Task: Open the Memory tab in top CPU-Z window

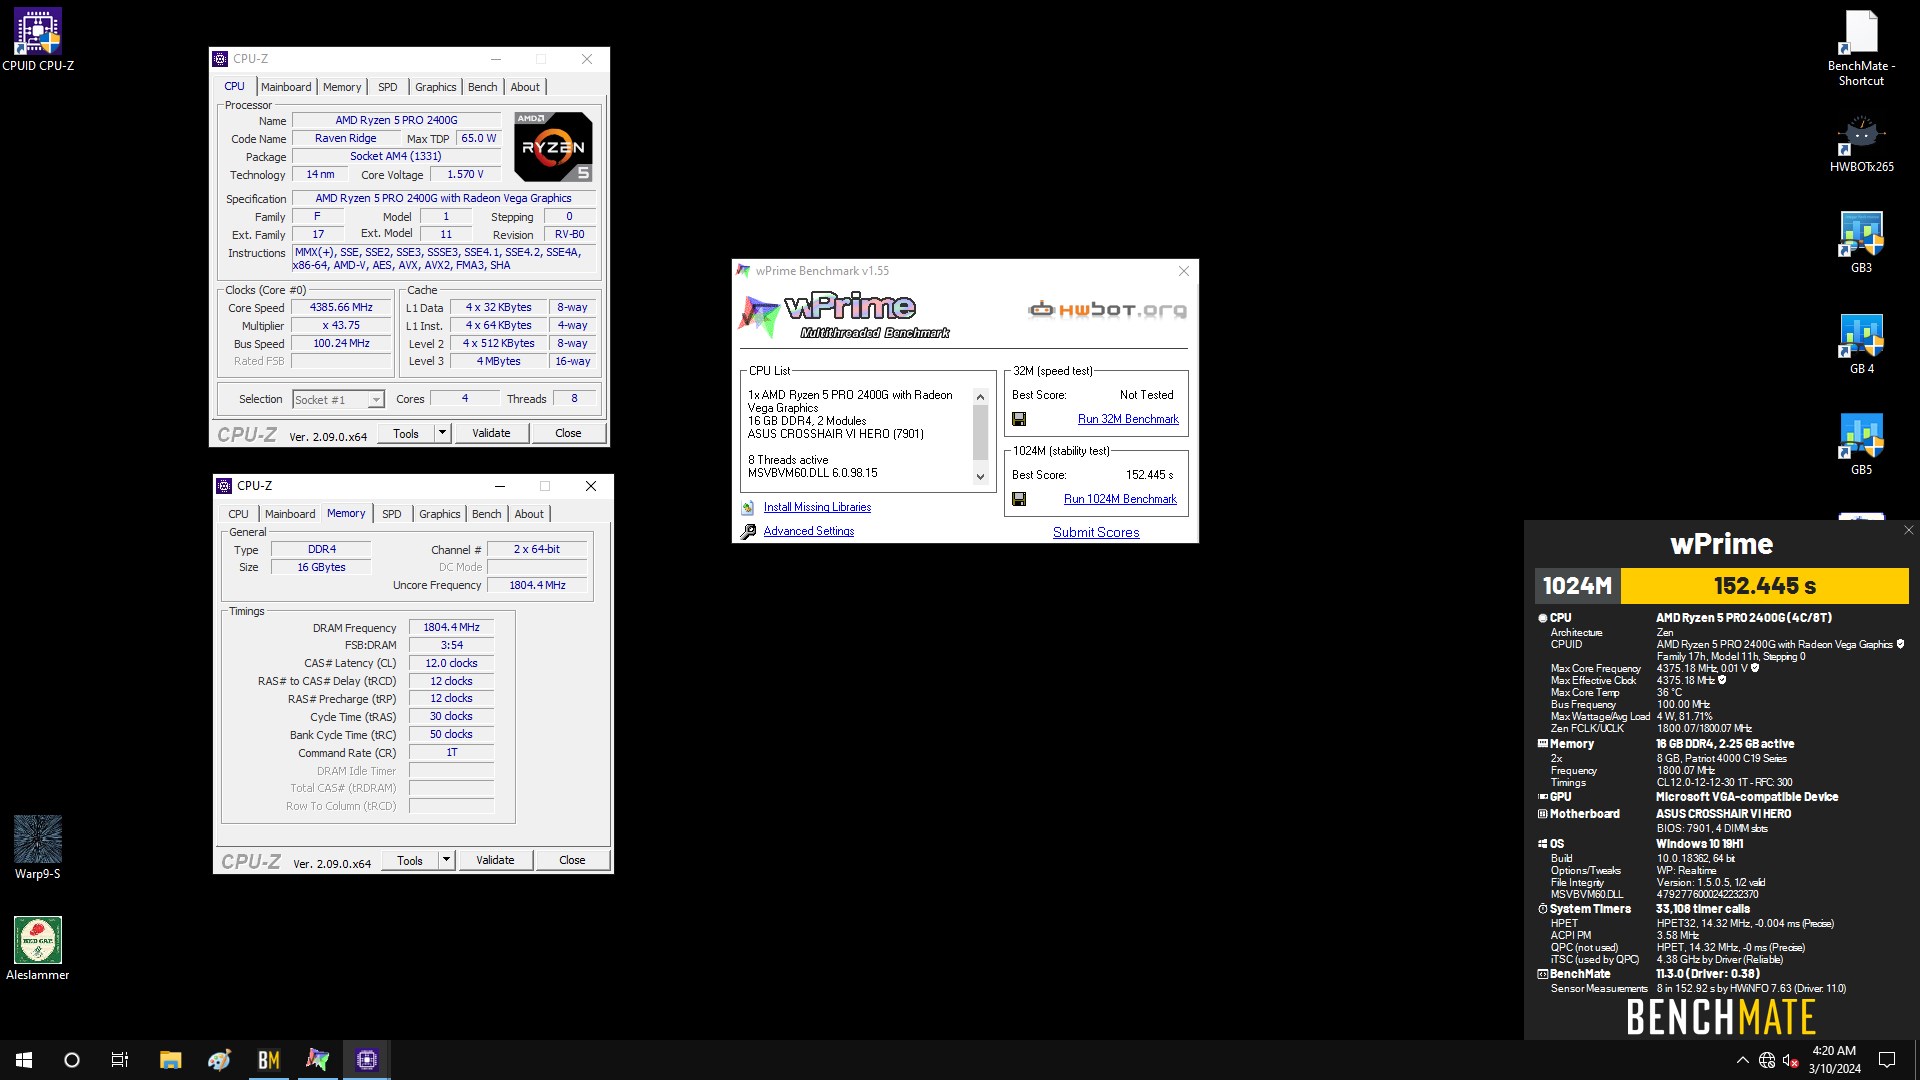Action: coord(342,87)
